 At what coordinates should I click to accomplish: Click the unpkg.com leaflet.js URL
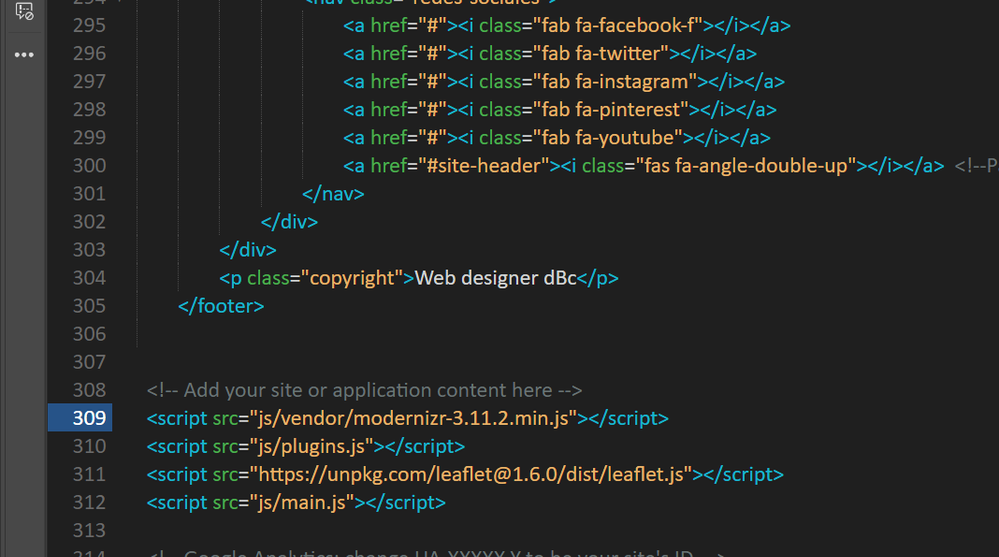click(x=471, y=474)
